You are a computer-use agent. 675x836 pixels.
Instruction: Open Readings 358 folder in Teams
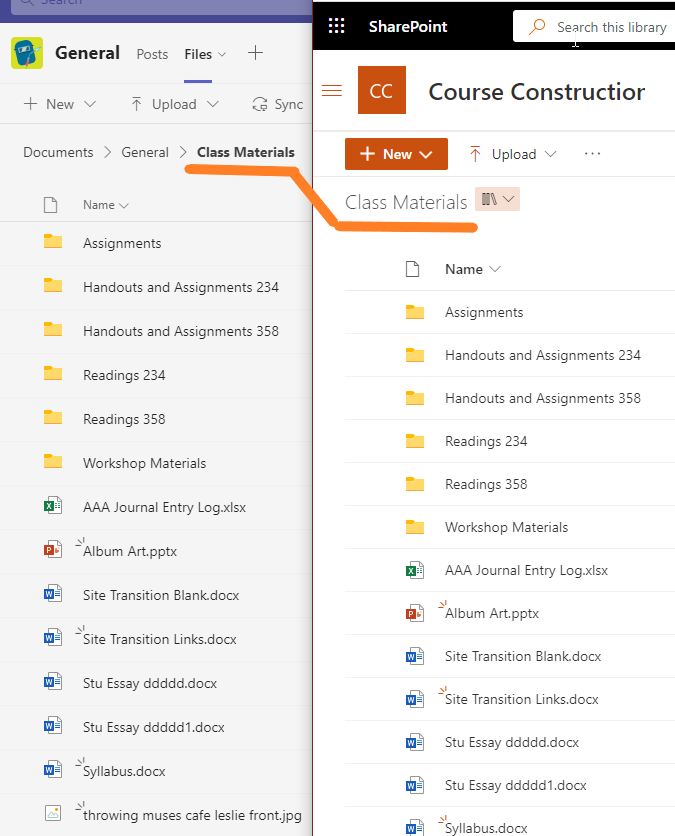tap(124, 420)
